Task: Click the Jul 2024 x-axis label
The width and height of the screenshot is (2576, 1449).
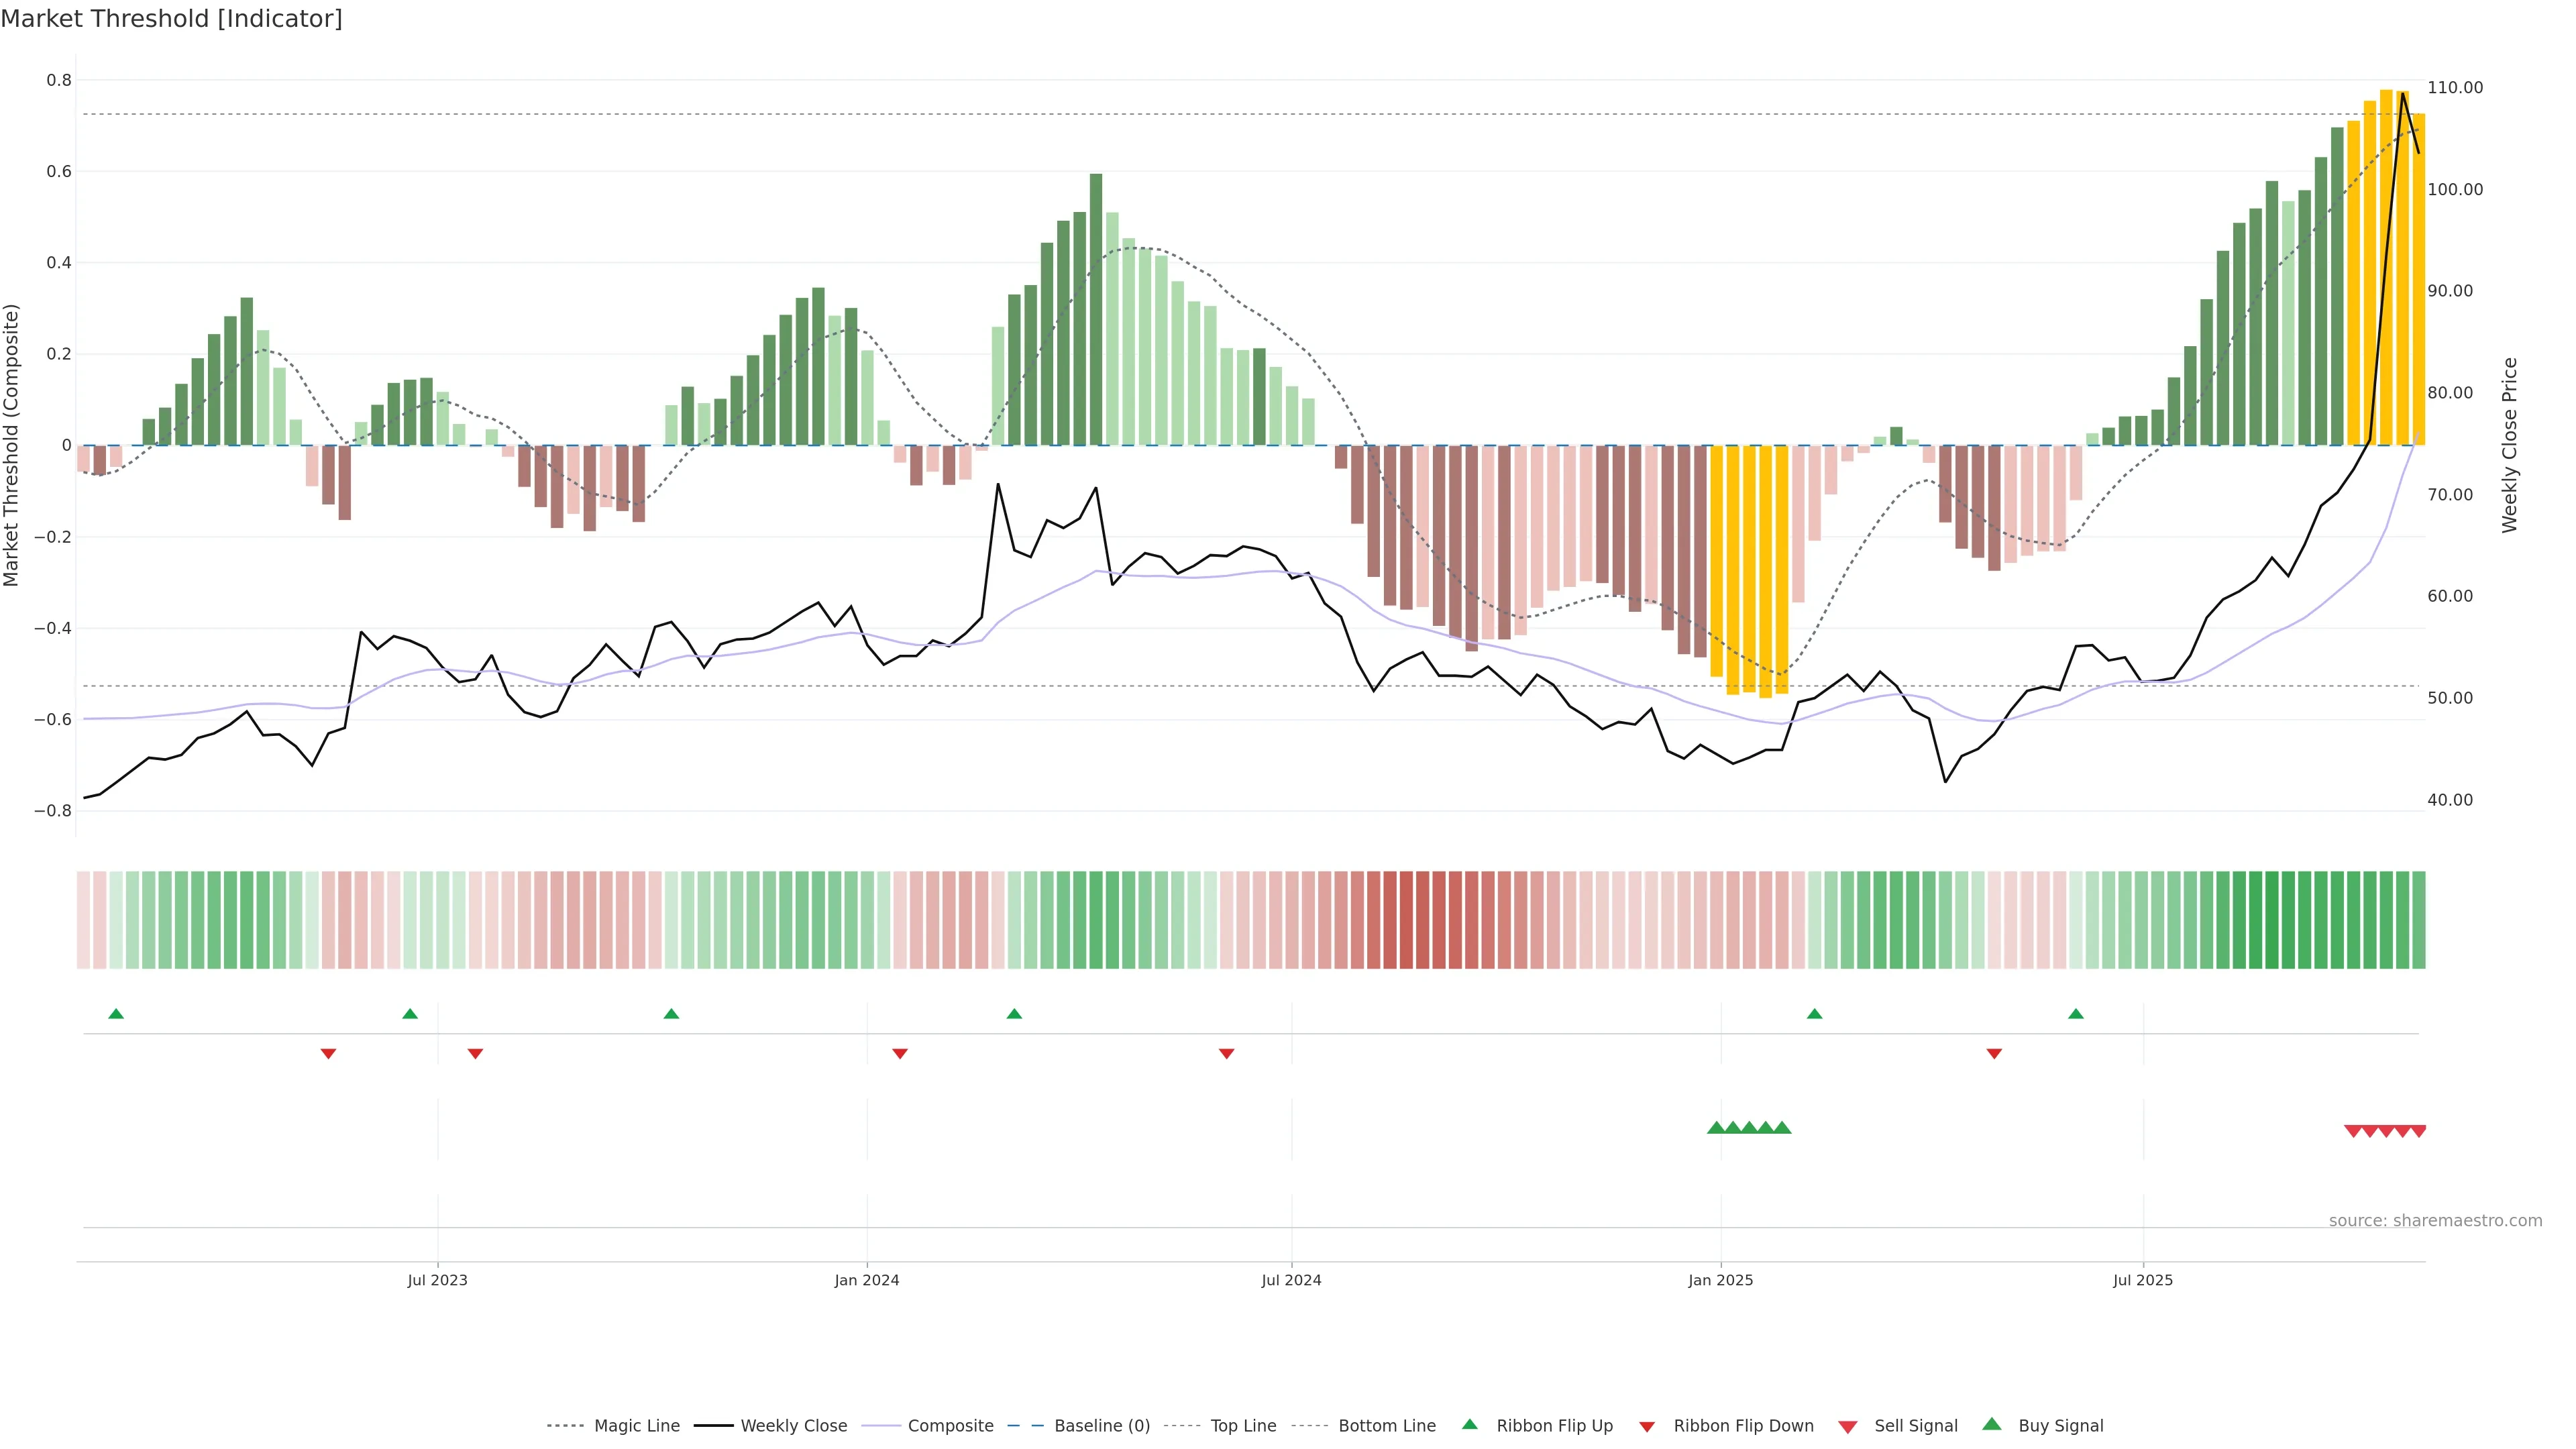Action: tap(1291, 1280)
